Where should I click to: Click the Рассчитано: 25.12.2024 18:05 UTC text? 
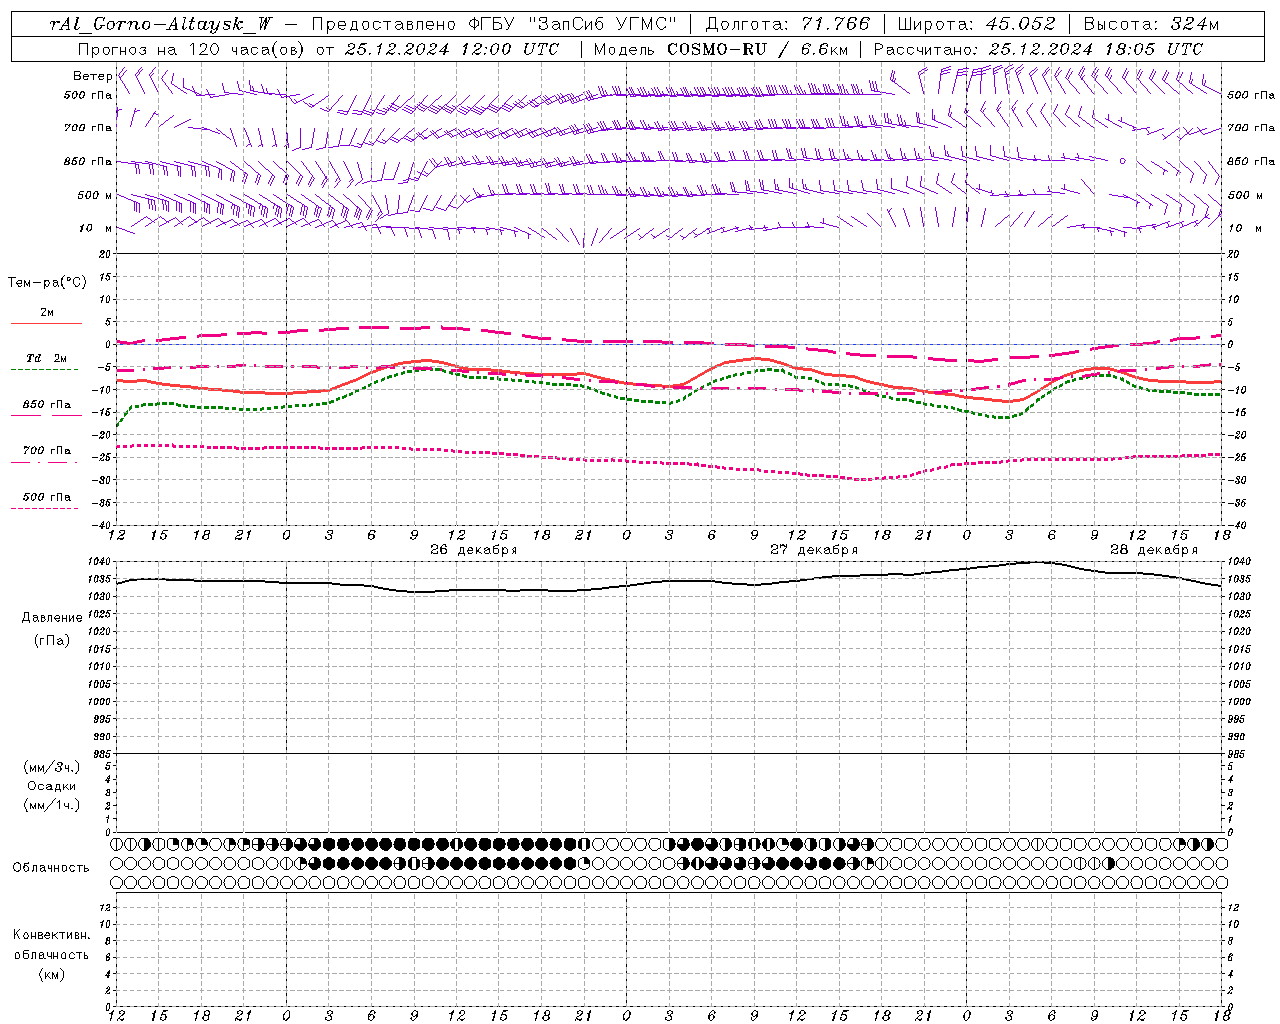[x=1038, y=49]
